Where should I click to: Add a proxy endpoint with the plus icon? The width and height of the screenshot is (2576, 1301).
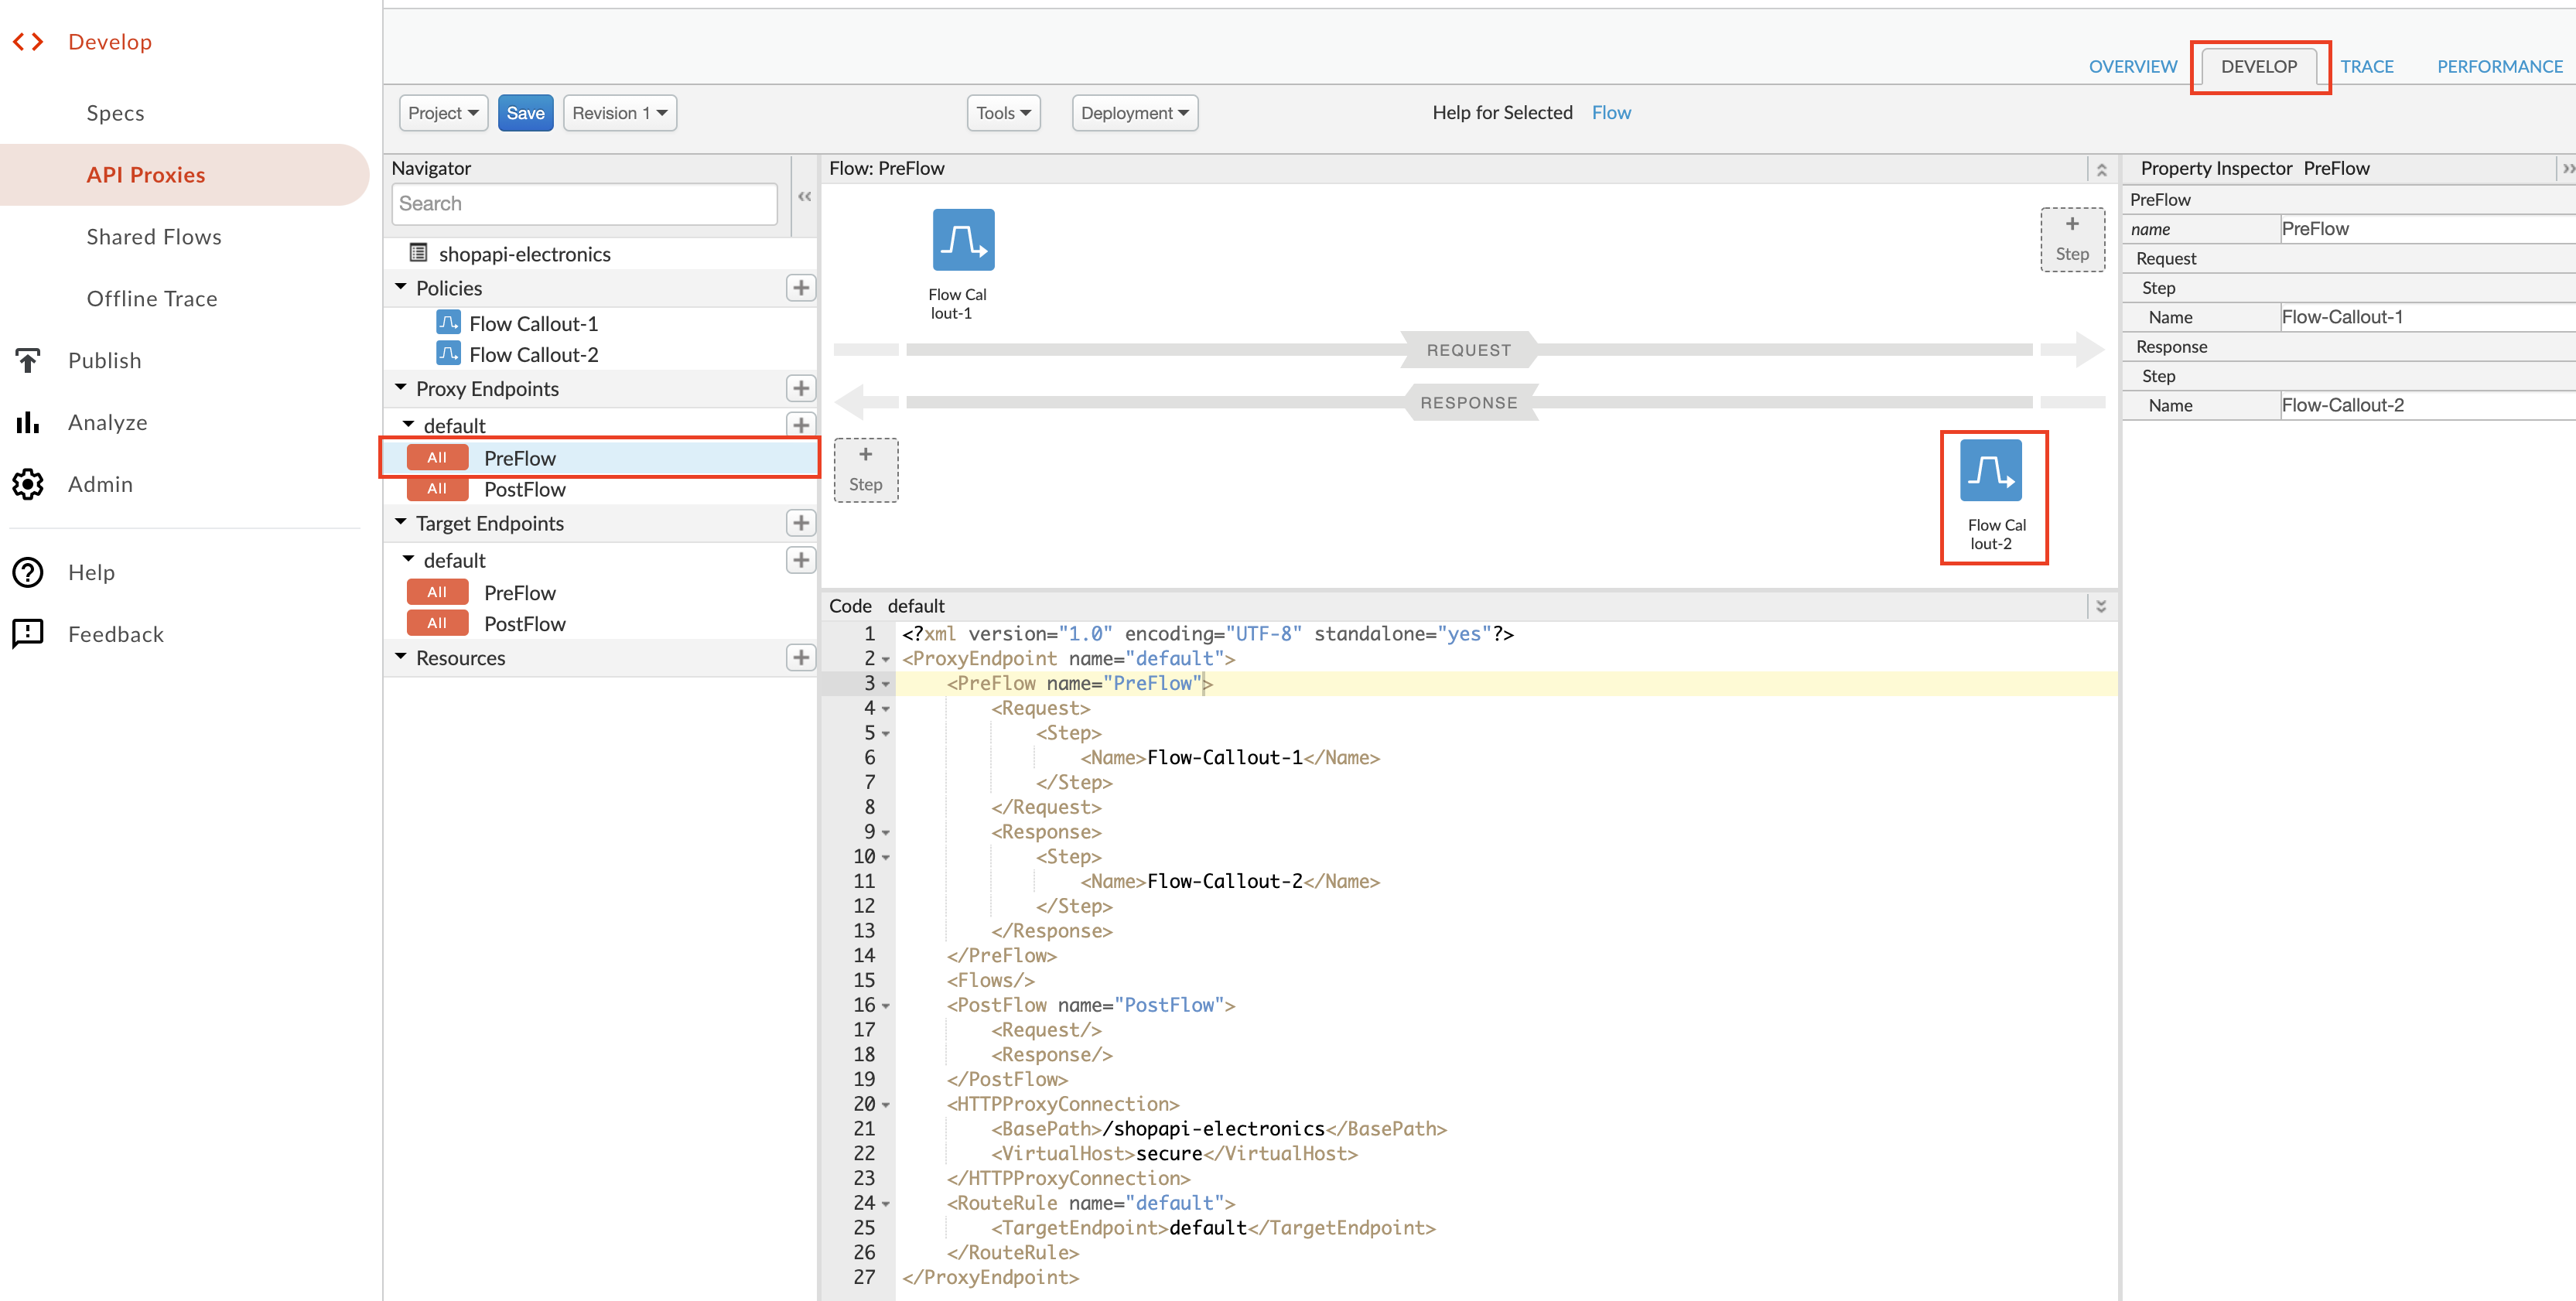[800, 388]
